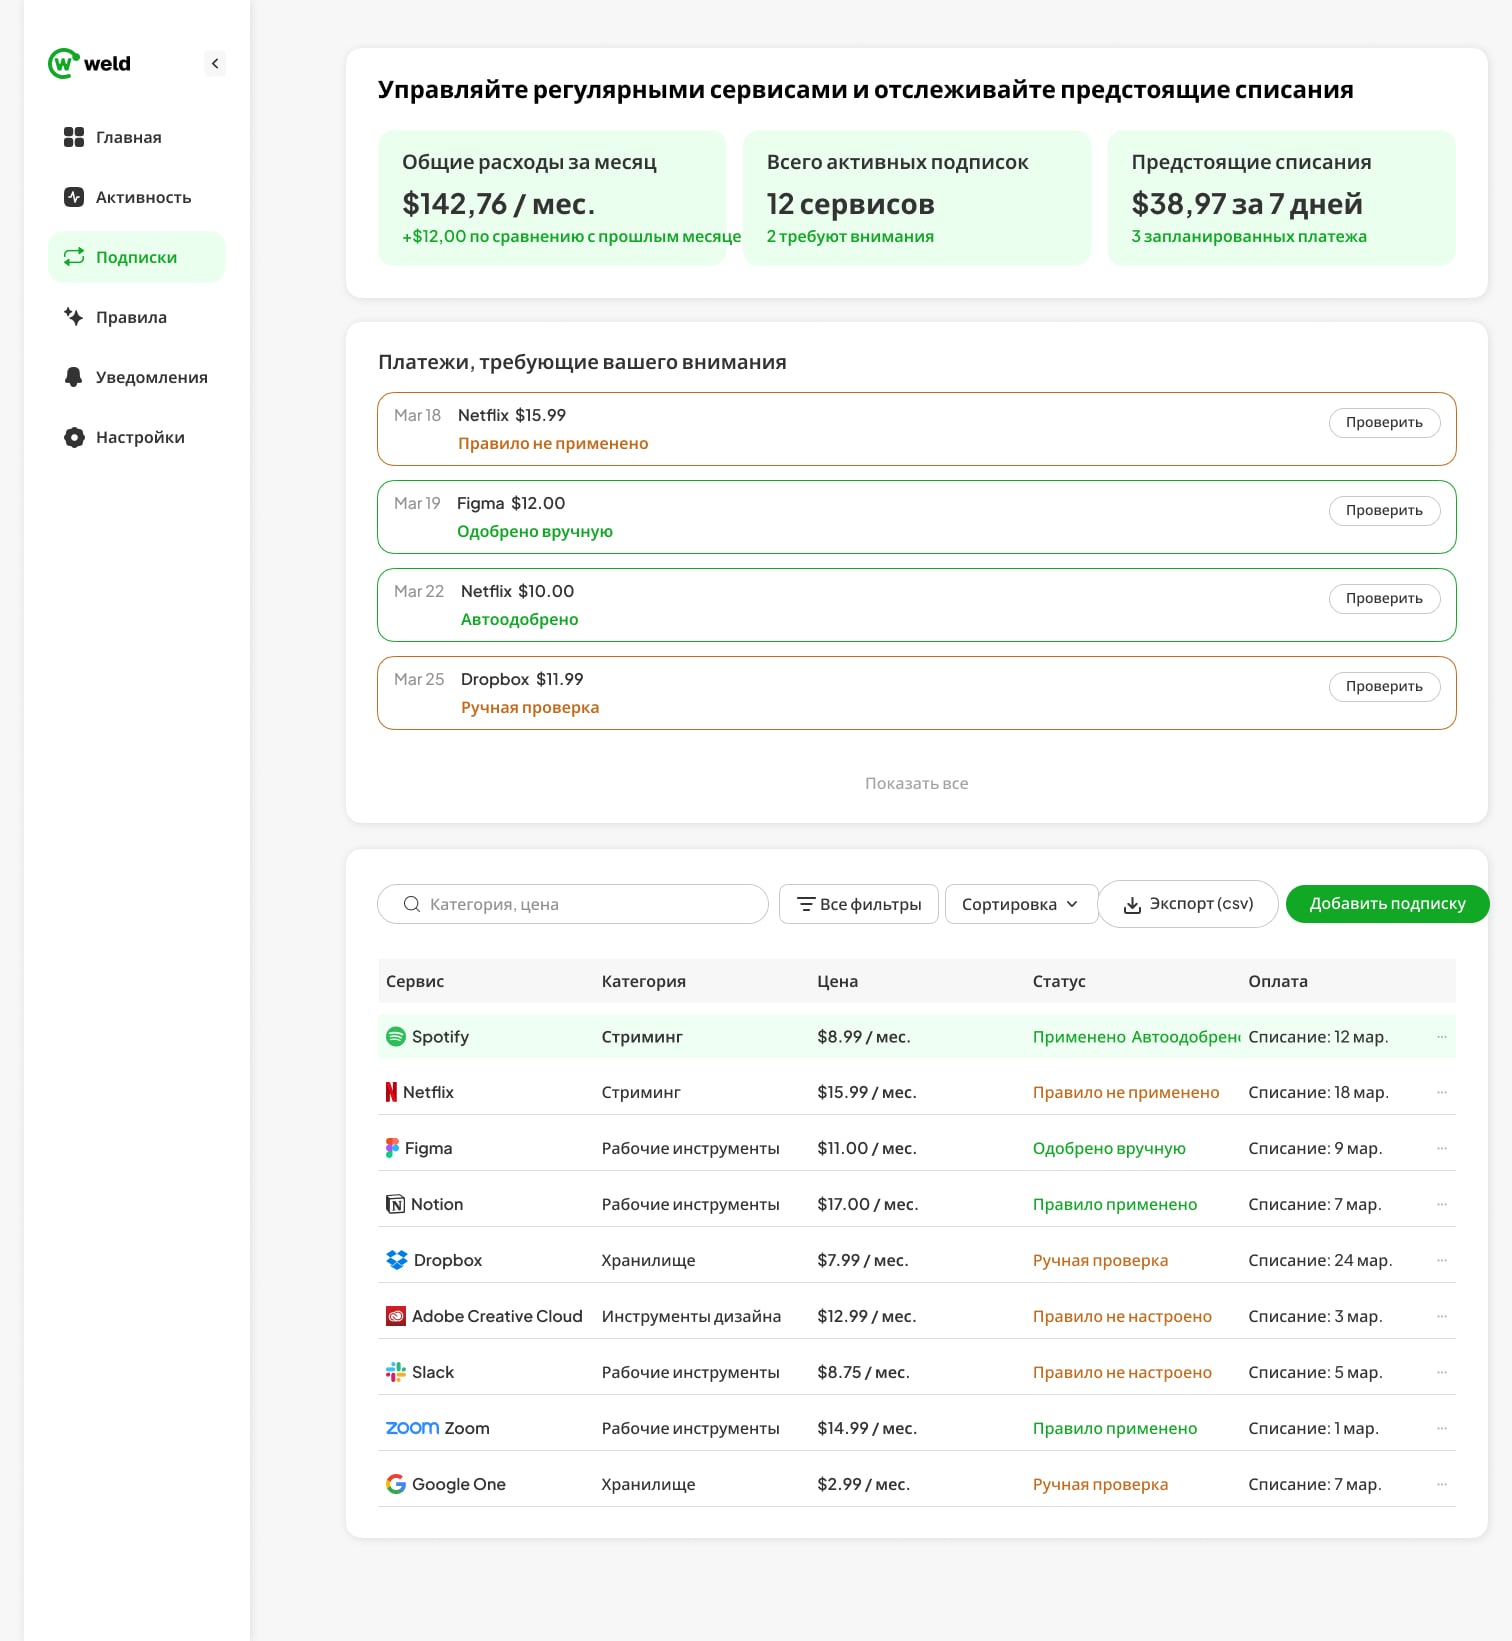
Task: Open more options for Figma row
Action: click(1441, 1149)
